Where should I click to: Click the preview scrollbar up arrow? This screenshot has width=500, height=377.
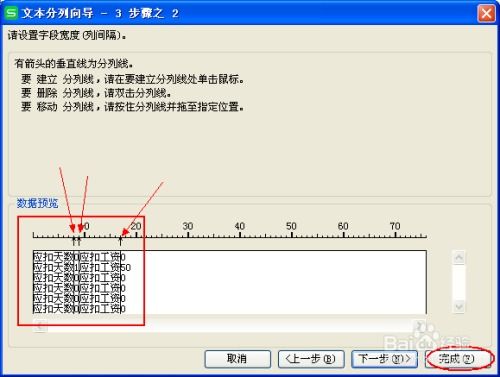pyautogui.click(x=459, y=257)
